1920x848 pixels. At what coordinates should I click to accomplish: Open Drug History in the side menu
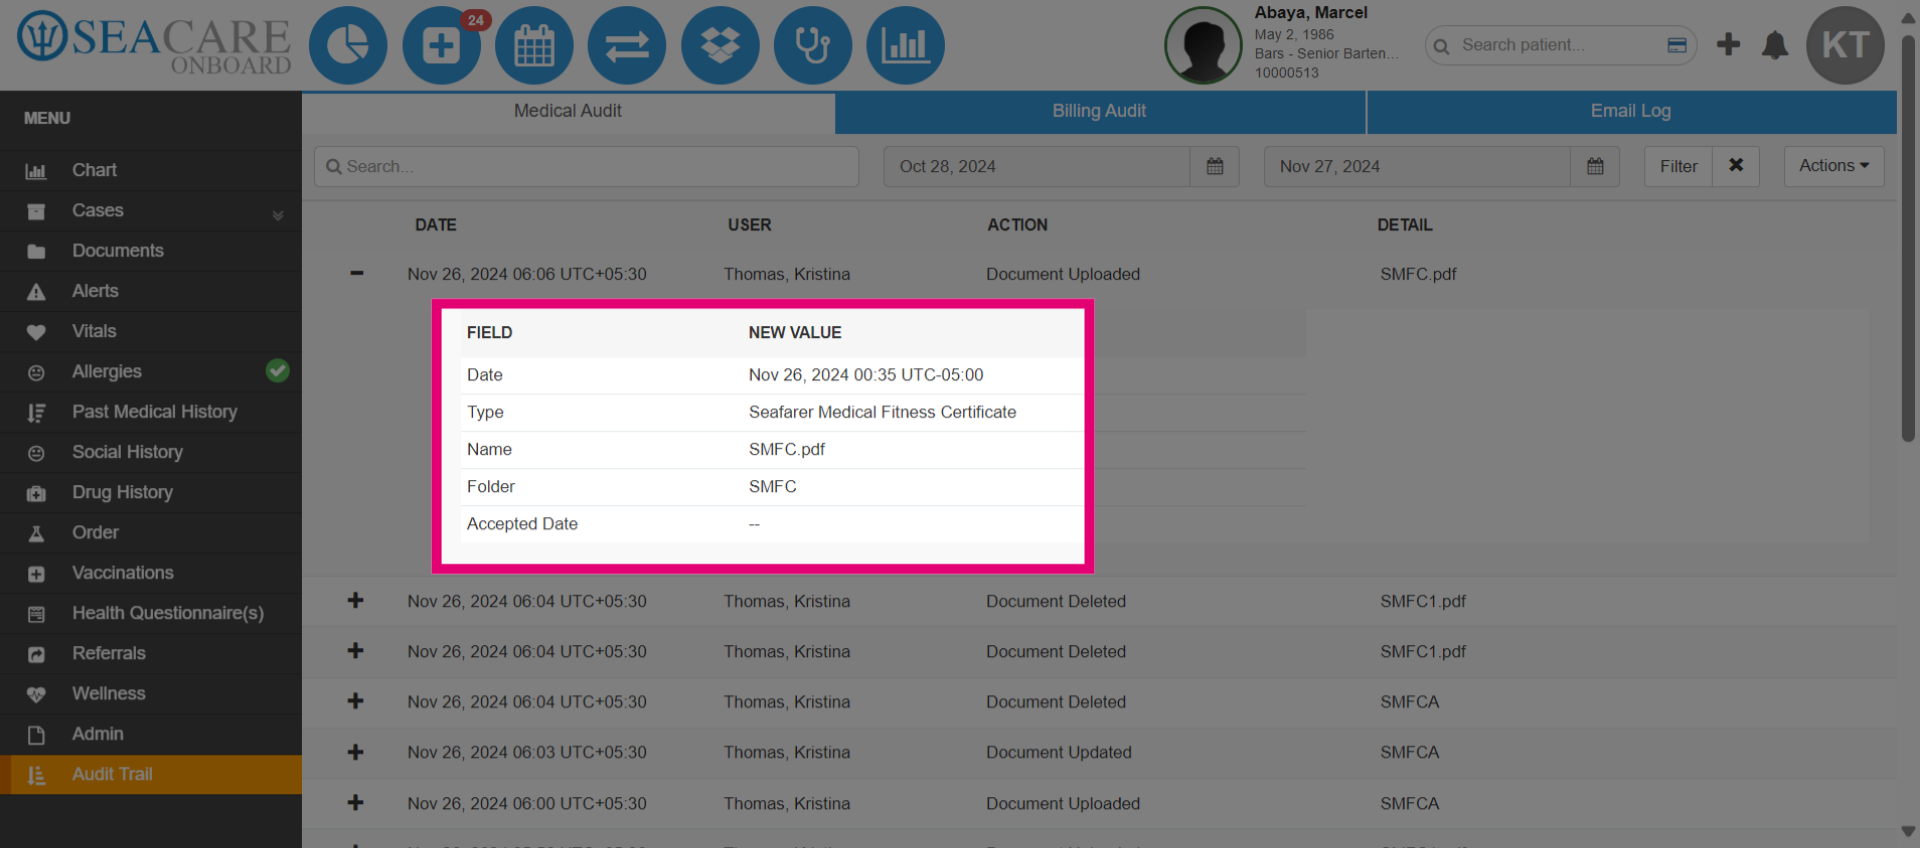(151, 492)
